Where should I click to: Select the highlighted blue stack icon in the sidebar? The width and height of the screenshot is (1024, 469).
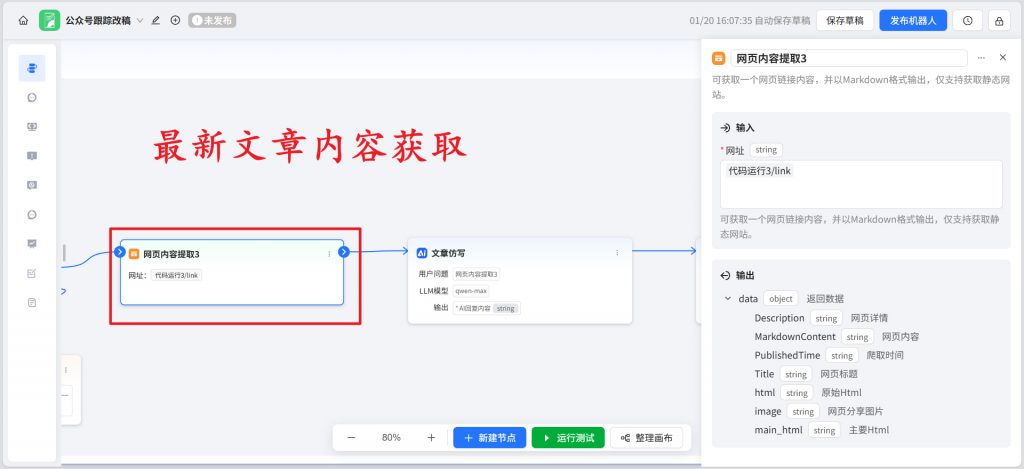click(x=32, y=68)
